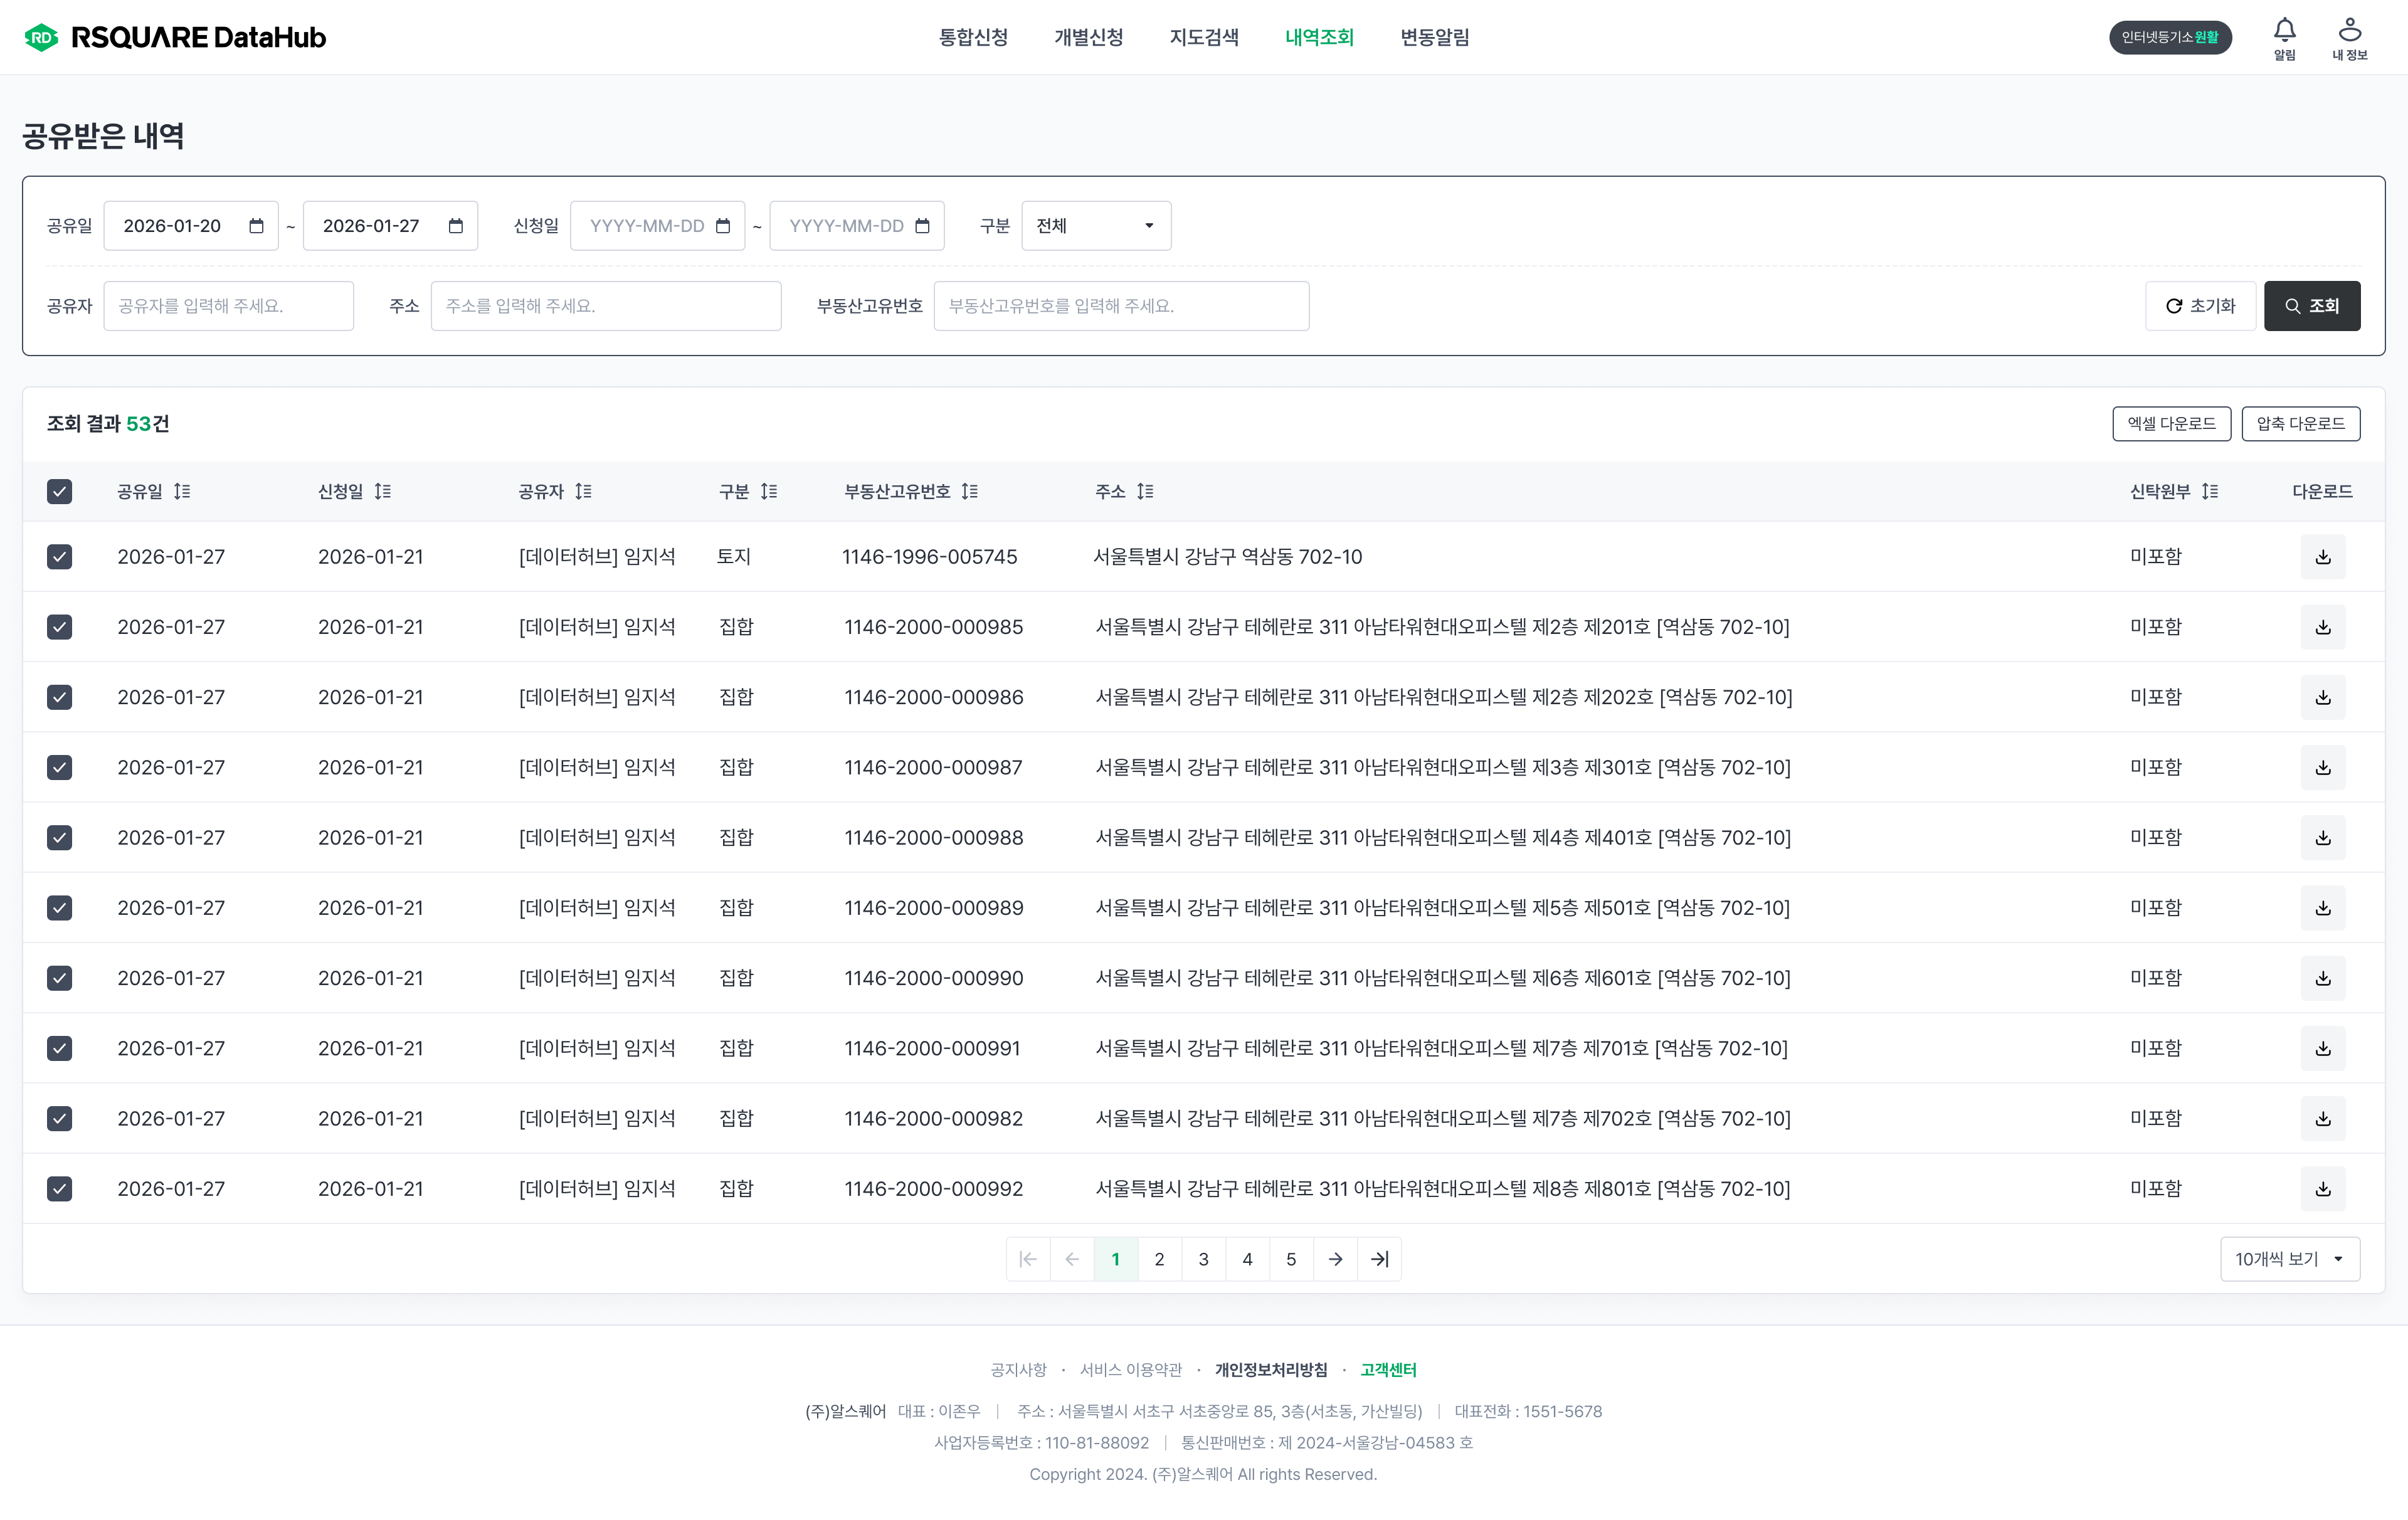Click download icon for 1146-2000-000992 row

(x=2322, y=1189)
